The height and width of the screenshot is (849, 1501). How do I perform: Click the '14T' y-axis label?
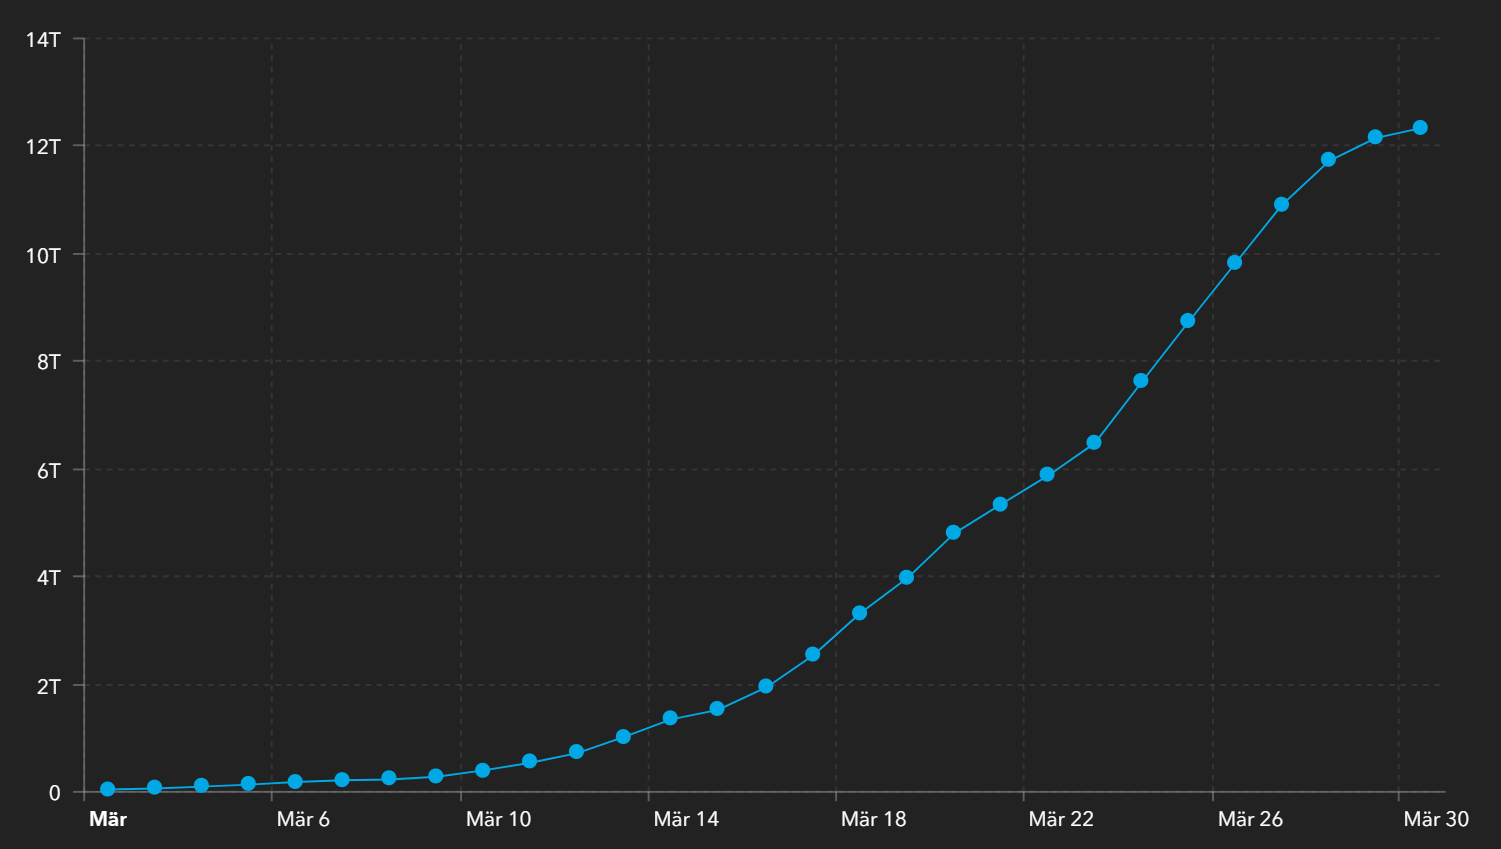pos(43,40)
